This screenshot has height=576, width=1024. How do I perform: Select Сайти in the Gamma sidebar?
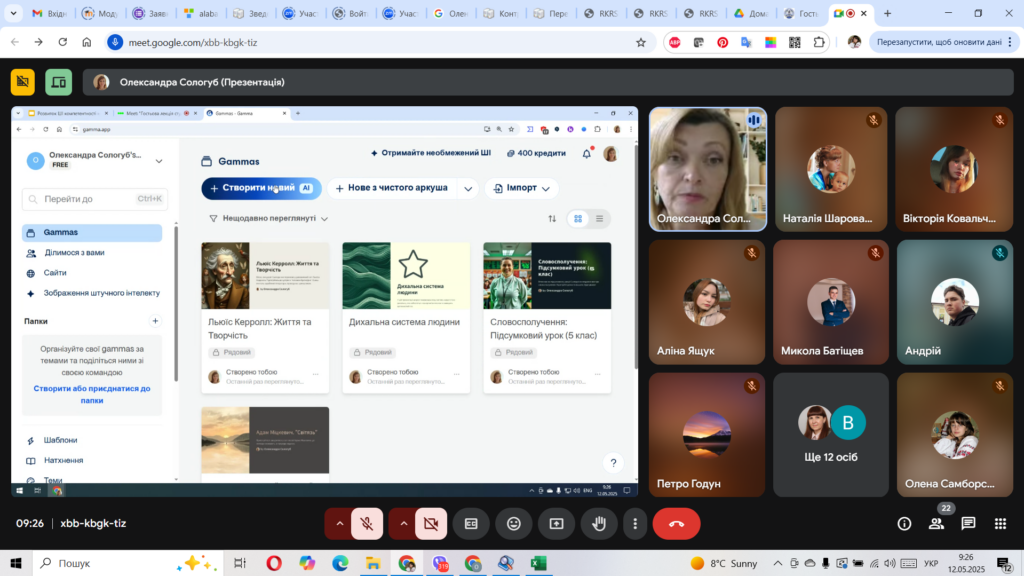55,273
